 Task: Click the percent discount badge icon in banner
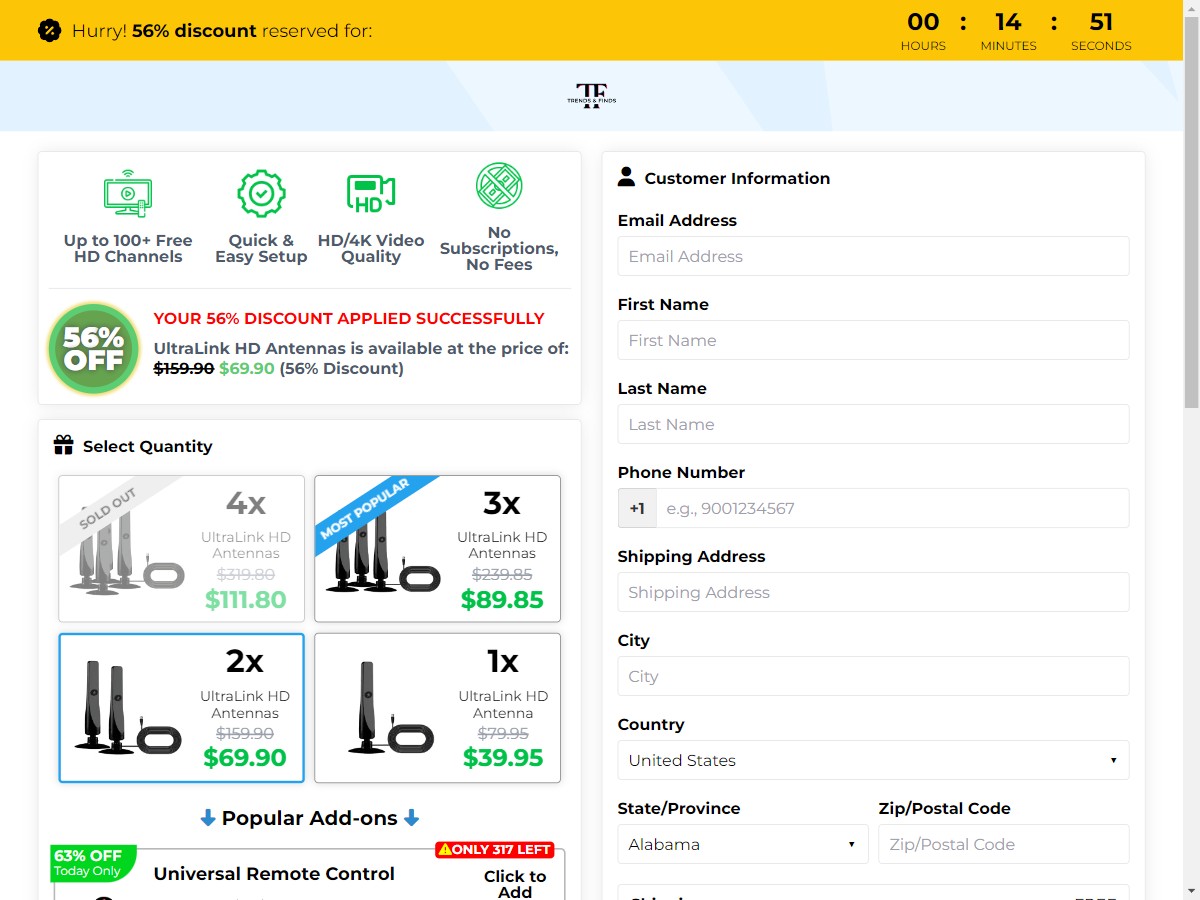(x=49, y=30)
